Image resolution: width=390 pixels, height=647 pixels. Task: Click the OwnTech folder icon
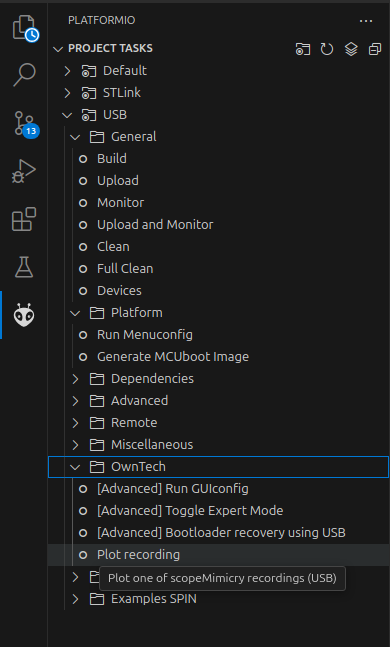[97, 467]
